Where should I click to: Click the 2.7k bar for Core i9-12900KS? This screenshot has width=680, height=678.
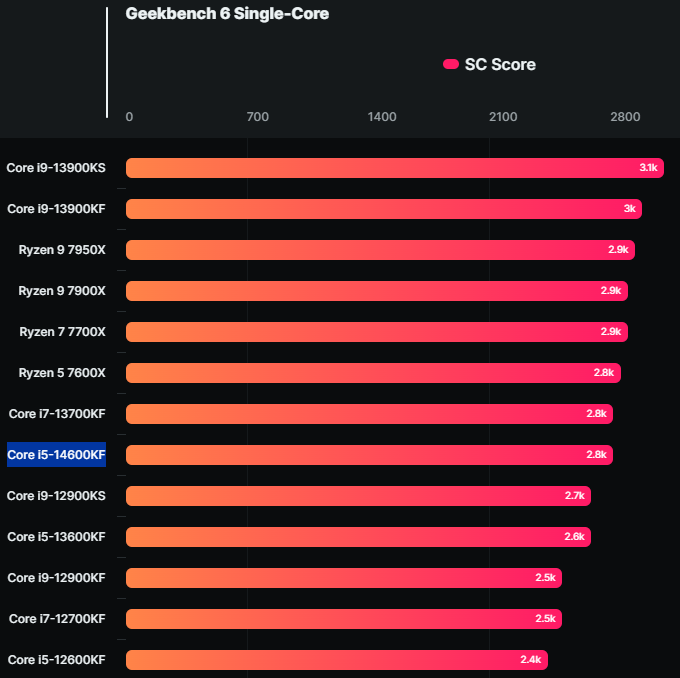tap(358, 496)
